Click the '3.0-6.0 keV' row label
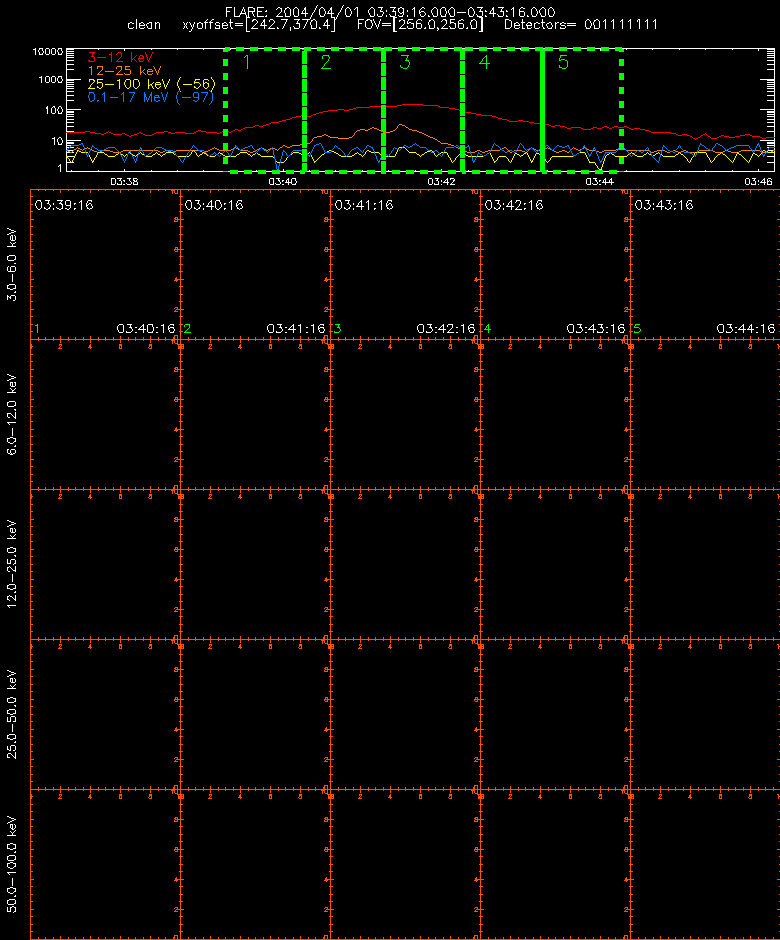The image size is (780, 940). tap(12, 264)
